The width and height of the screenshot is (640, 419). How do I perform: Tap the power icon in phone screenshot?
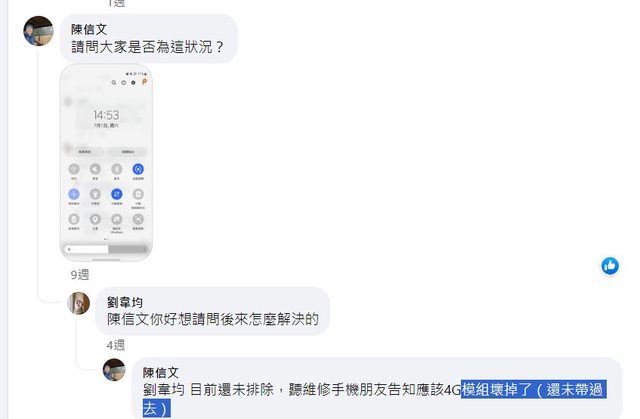click(x=123, y=82)
